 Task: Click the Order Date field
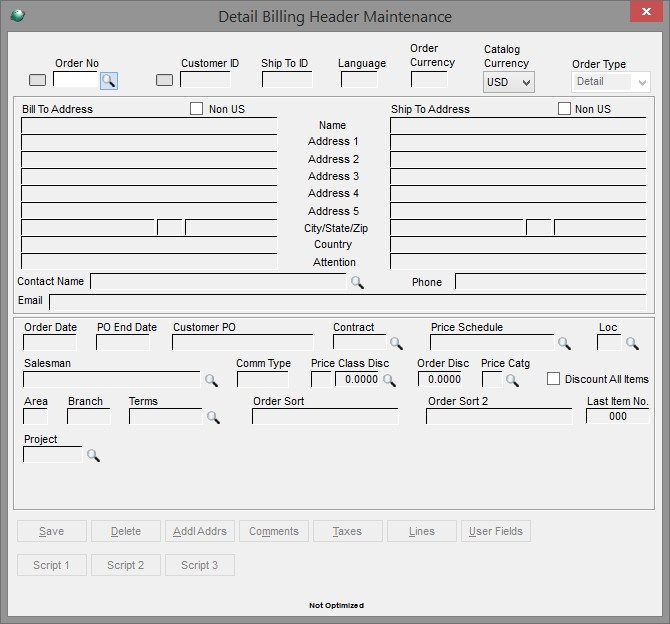pyautogui.click(x=50, y=342)
